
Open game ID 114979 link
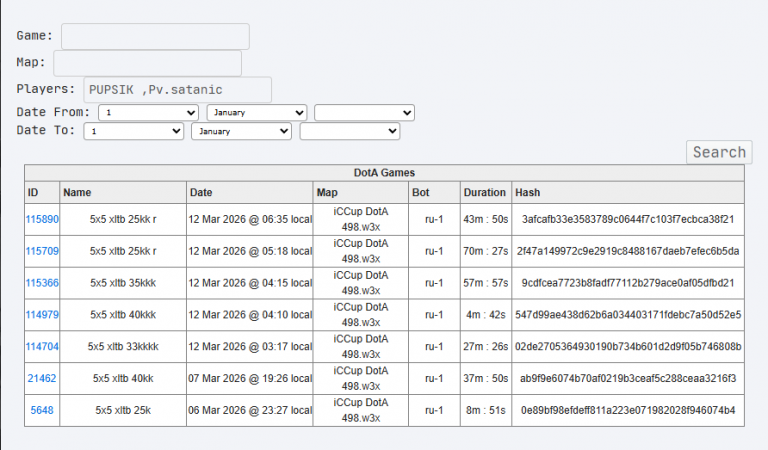click(42, 315)
